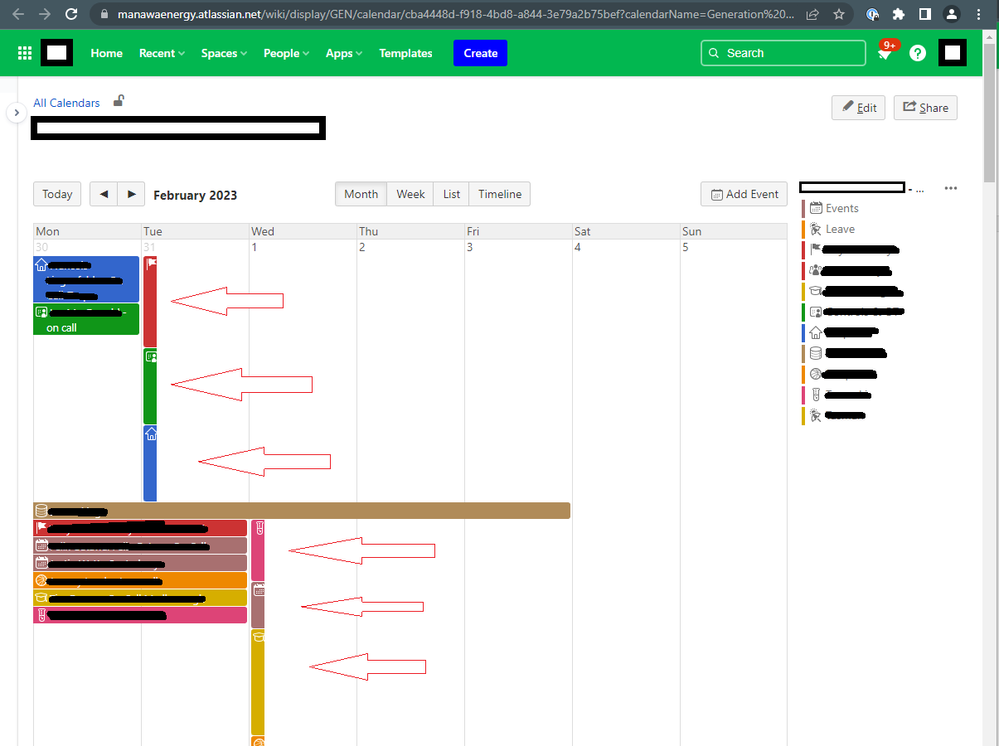Open the All Calendars link

[x=66, y=102]
